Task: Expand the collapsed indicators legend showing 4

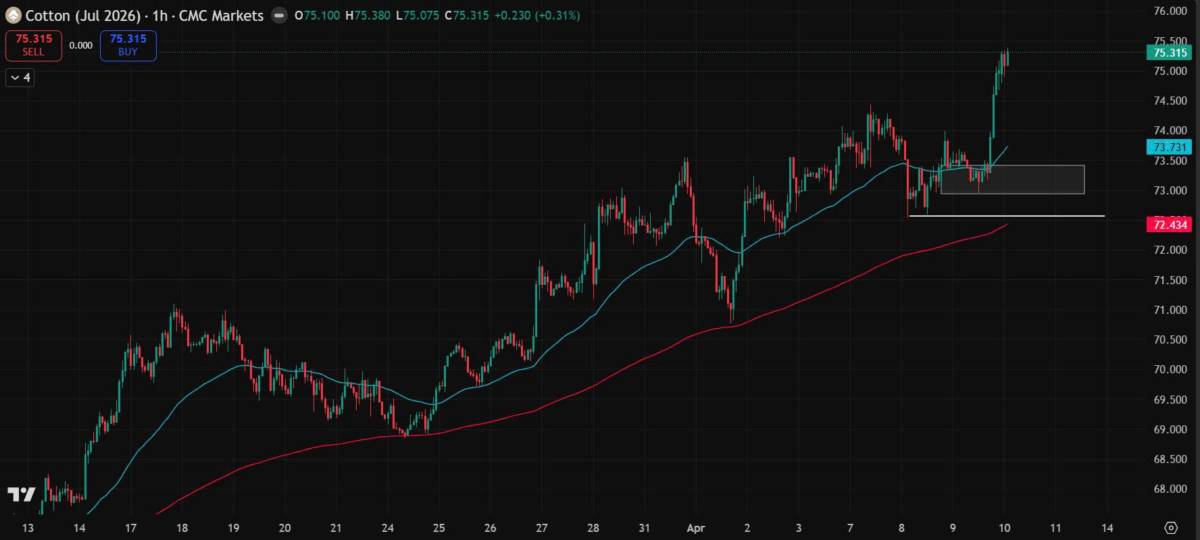Action: [x=20, y=77]
